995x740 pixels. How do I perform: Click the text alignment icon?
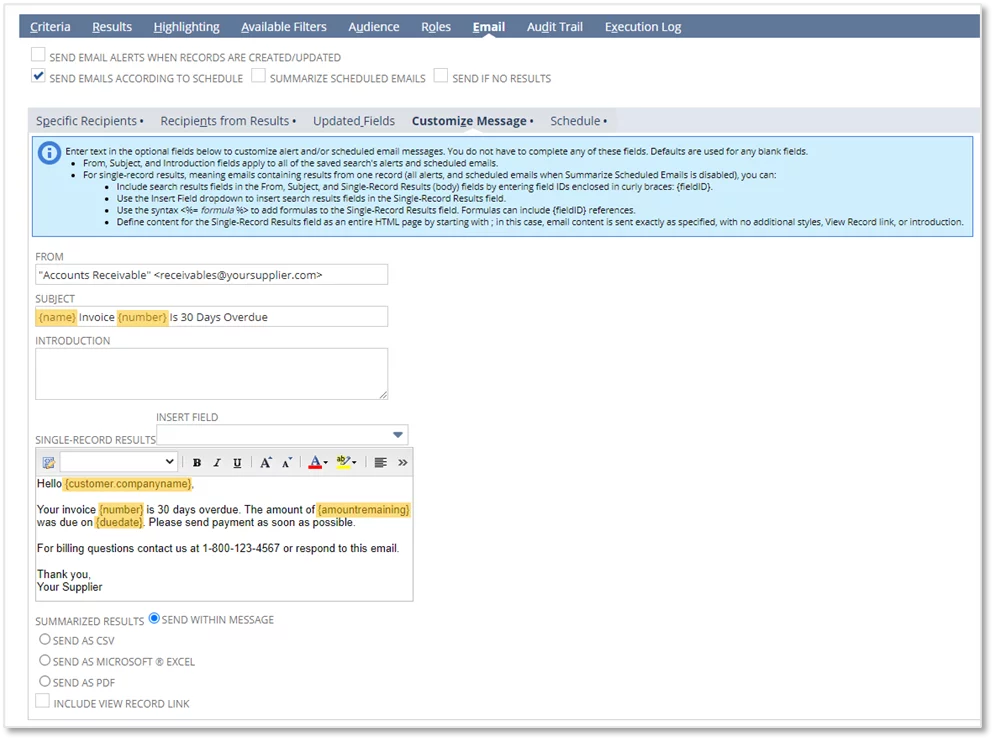381,463
